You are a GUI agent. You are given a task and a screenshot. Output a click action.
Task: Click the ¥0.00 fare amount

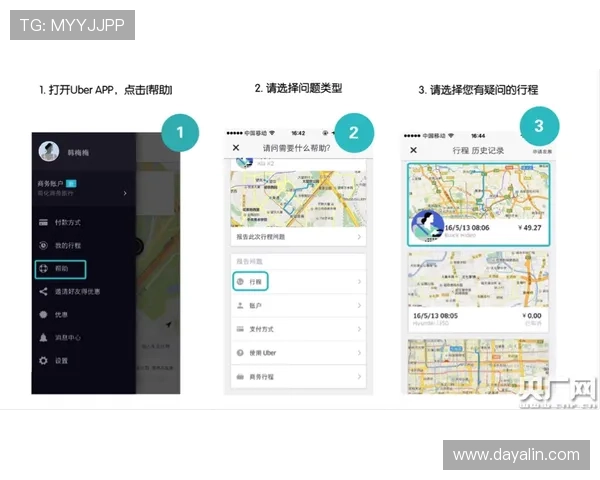pyautogui.click(x=532, y=316)
